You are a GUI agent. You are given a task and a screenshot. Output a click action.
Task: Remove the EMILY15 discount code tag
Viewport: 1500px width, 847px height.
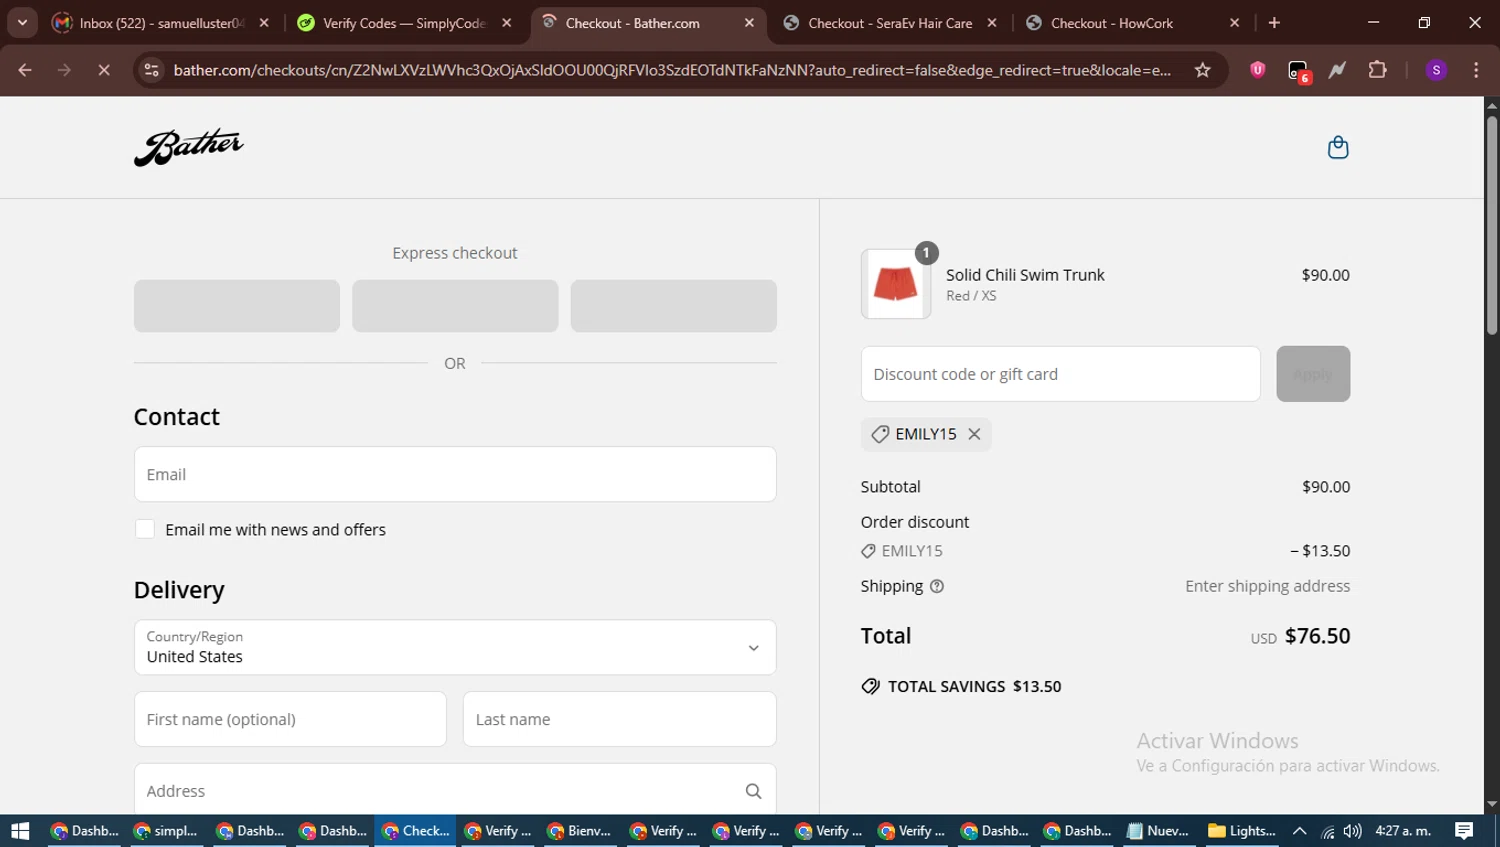(x=974, y=434)
